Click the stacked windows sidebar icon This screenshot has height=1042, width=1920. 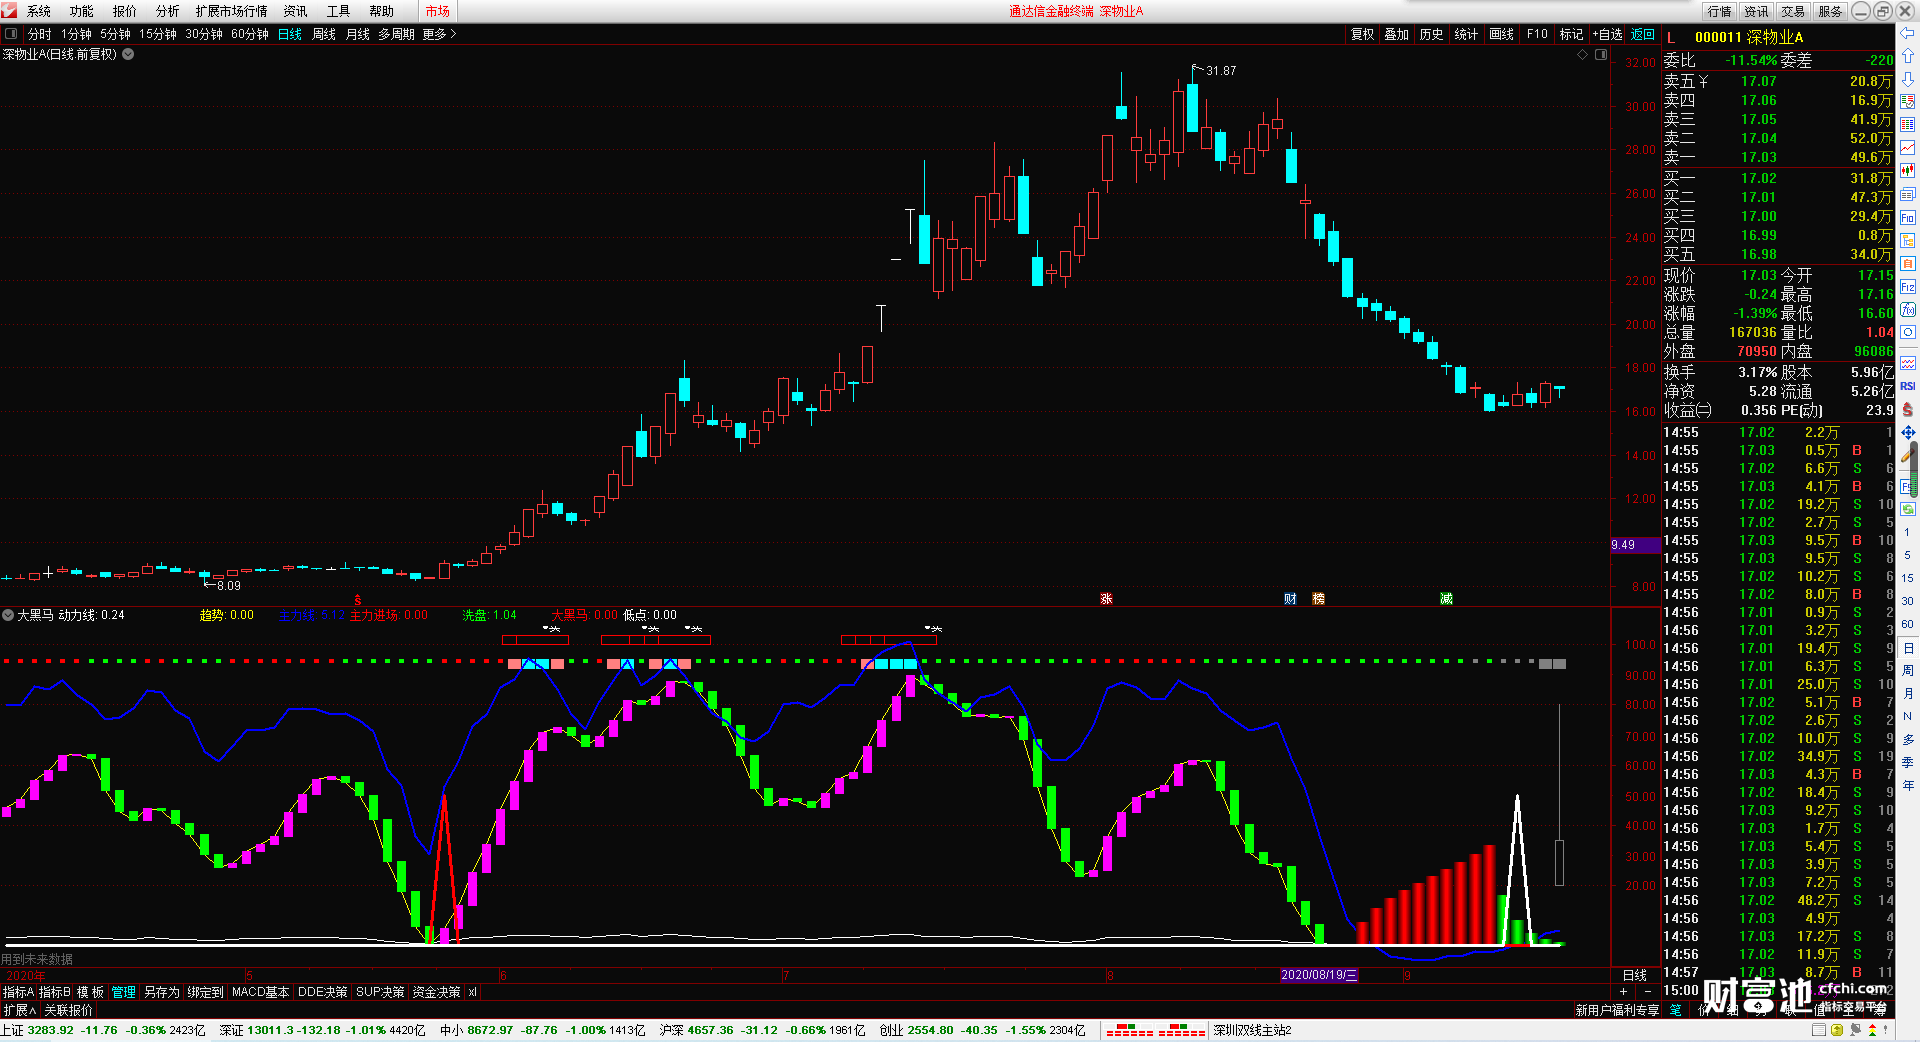pos(1908,194)
